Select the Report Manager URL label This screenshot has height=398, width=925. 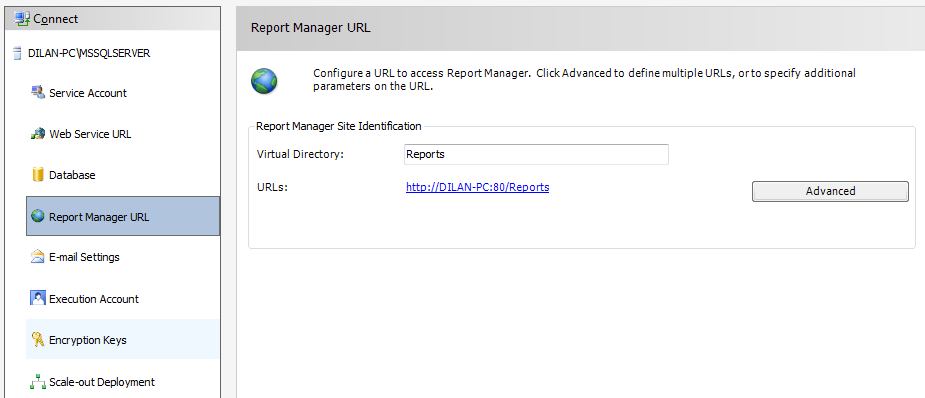click(99, 217)
